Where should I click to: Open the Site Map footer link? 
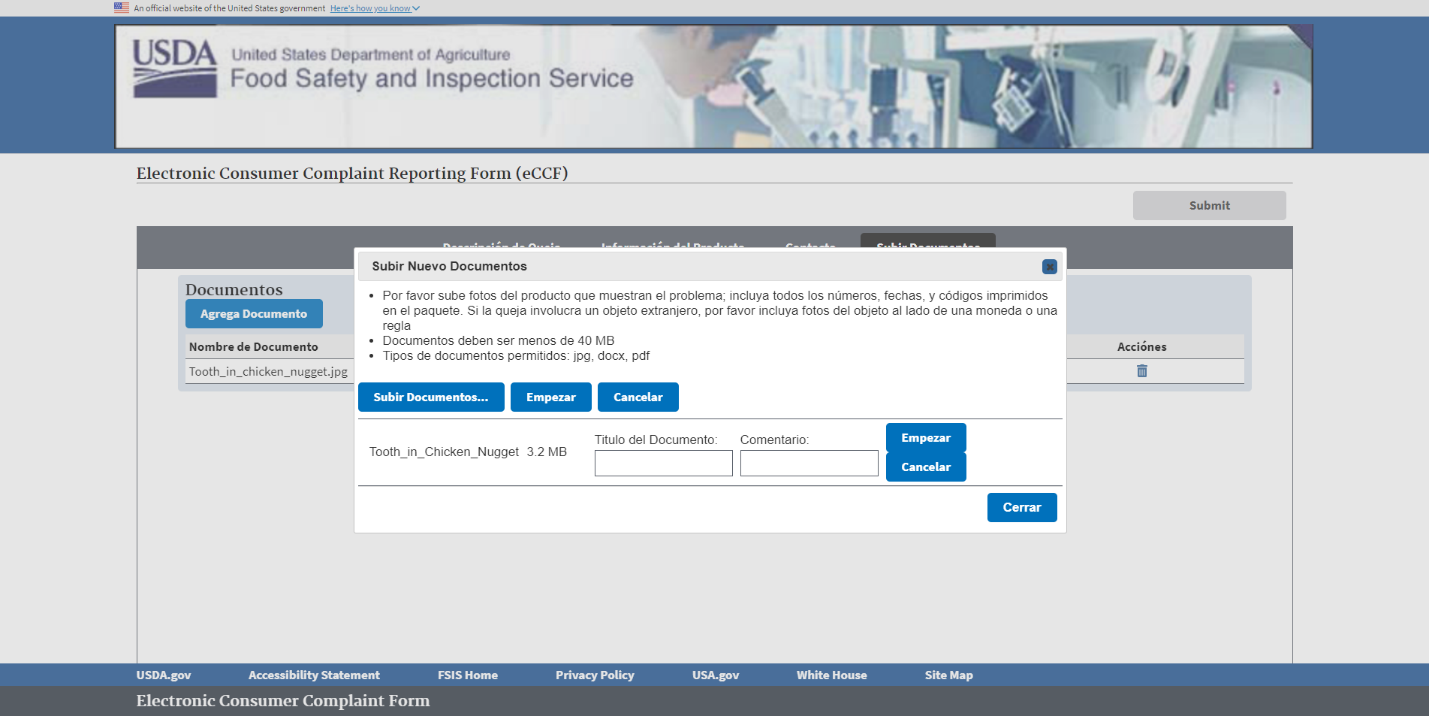948,675
